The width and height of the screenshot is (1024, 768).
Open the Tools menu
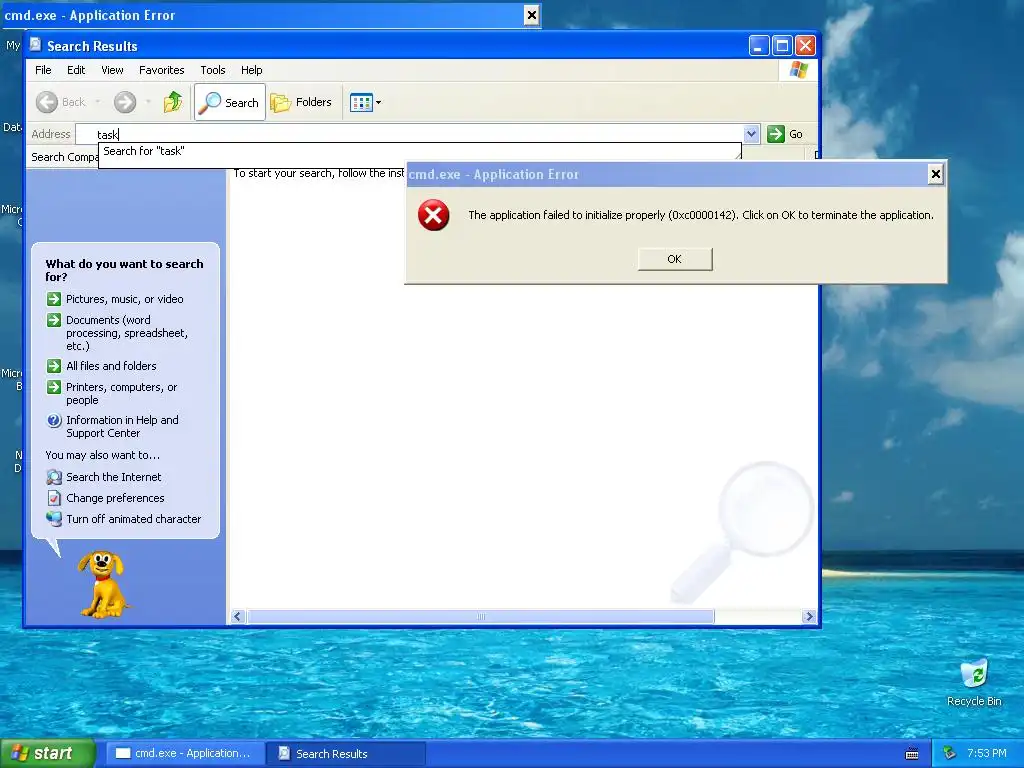[212, 70]
